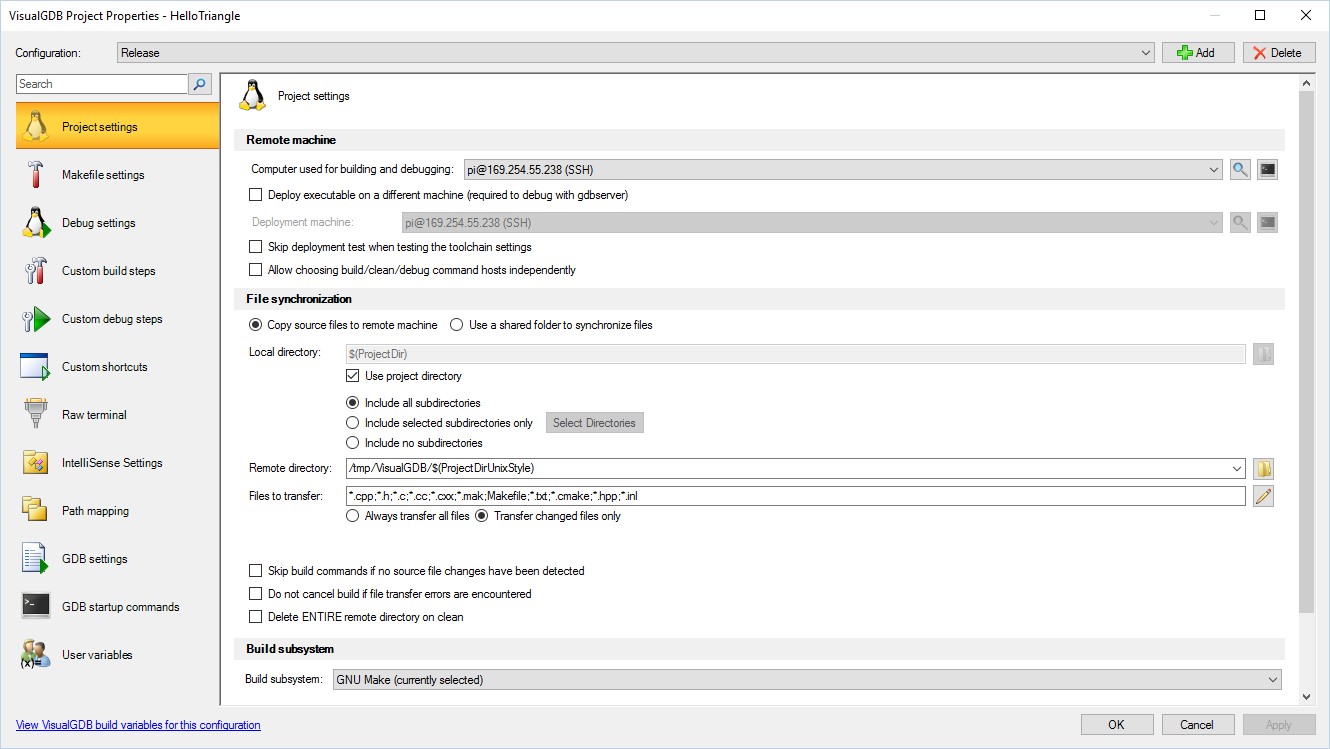Click scrollbar down arrow in settings pane

click(1306, 696)
